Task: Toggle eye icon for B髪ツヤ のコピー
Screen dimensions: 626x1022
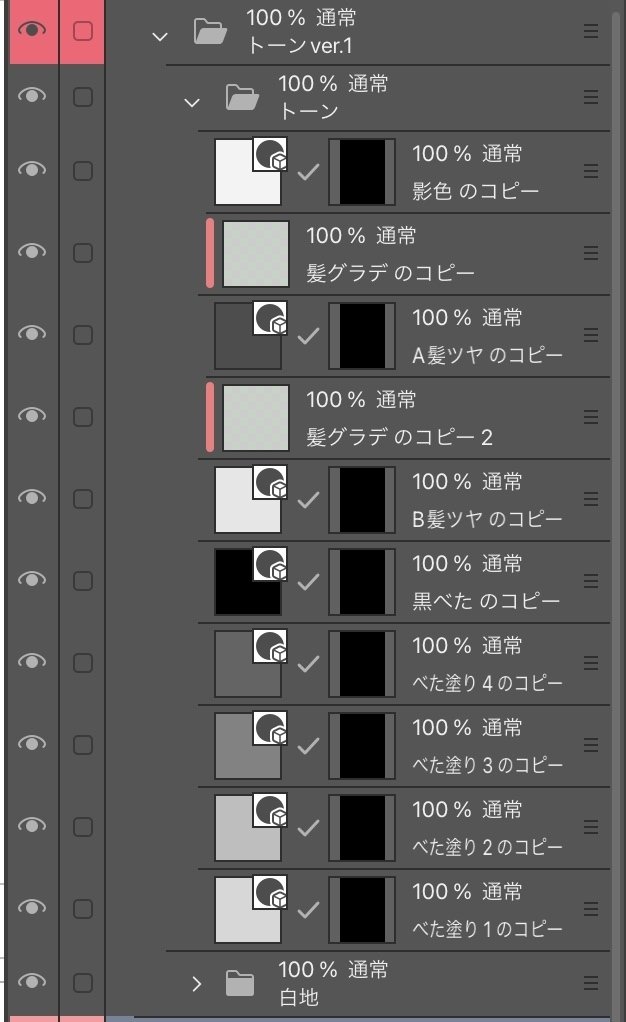Action: click(31, 498)
